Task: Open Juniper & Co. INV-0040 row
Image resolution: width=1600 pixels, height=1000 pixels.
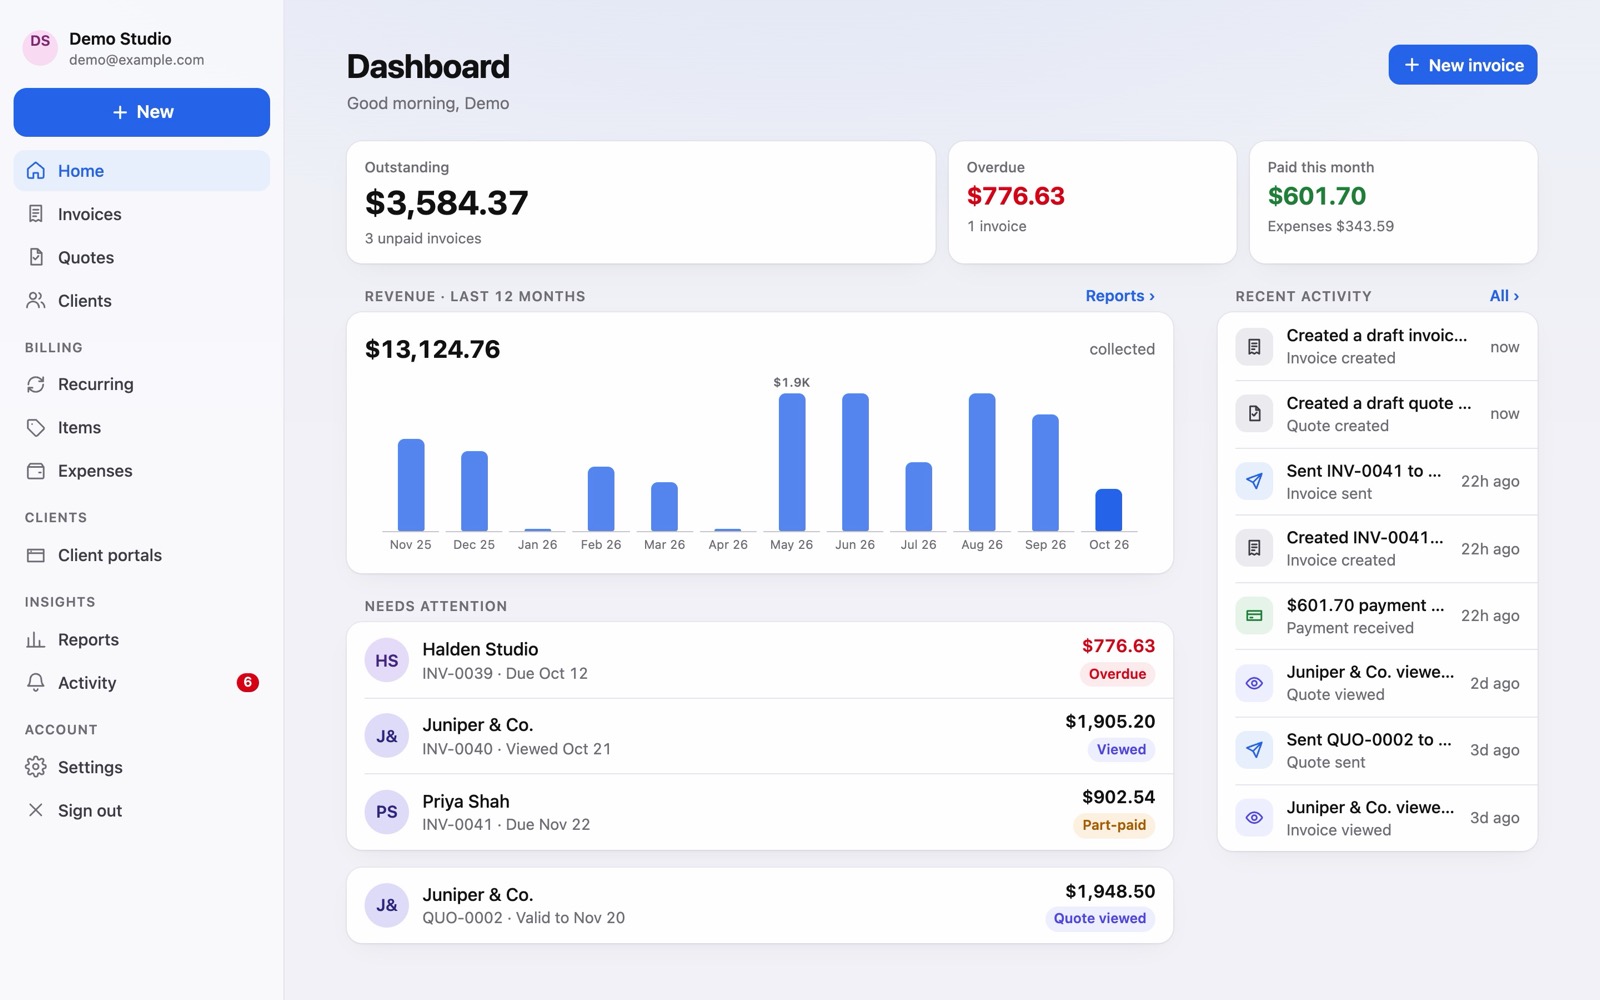Action: 760,736
